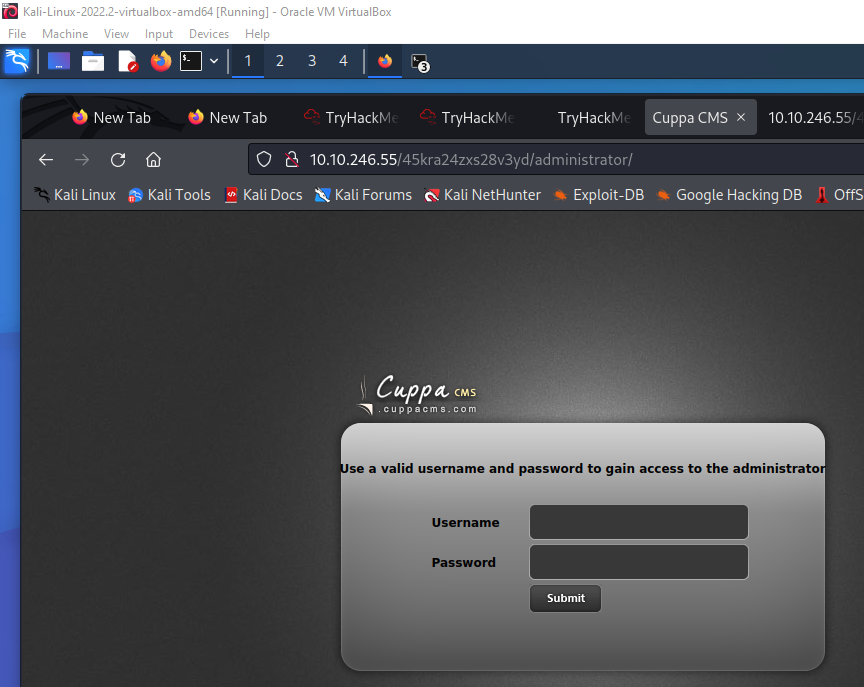The image size is (864, 687).
Task: Open the Kali Linux bookmark
Action: tap(74, 195)
